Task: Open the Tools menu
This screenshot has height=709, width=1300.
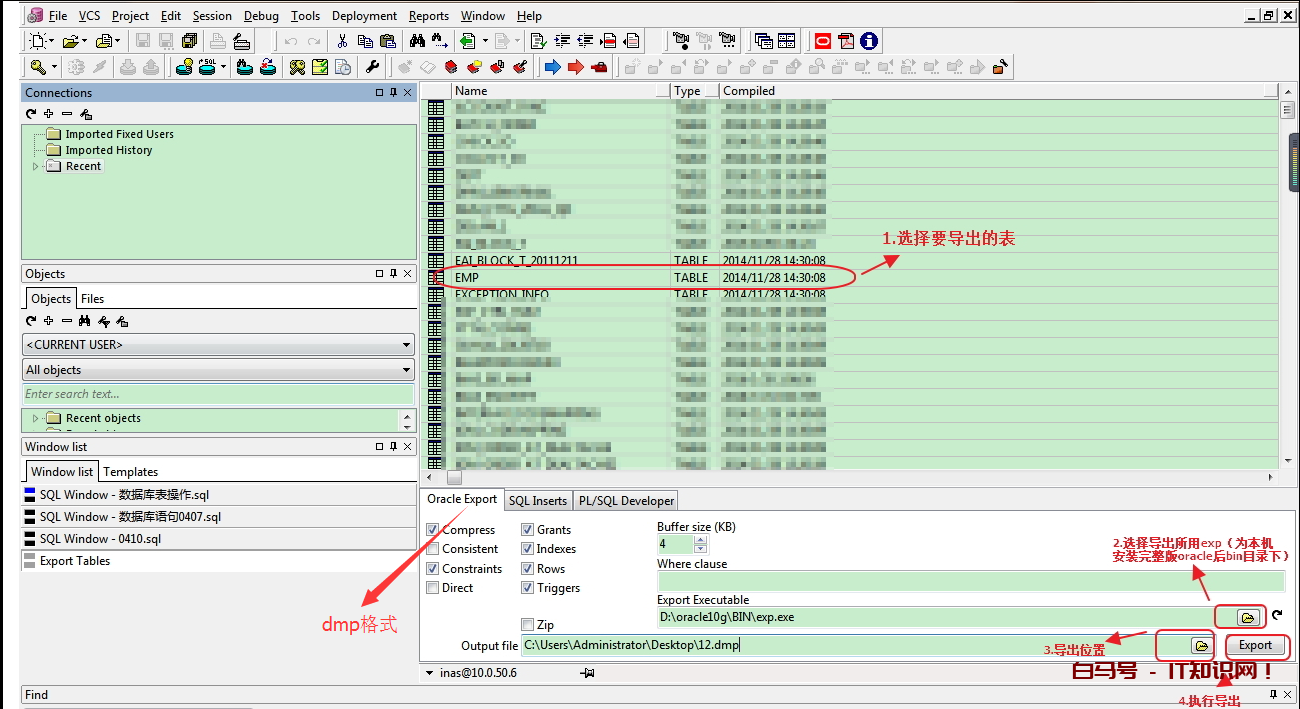Action: 305,16
